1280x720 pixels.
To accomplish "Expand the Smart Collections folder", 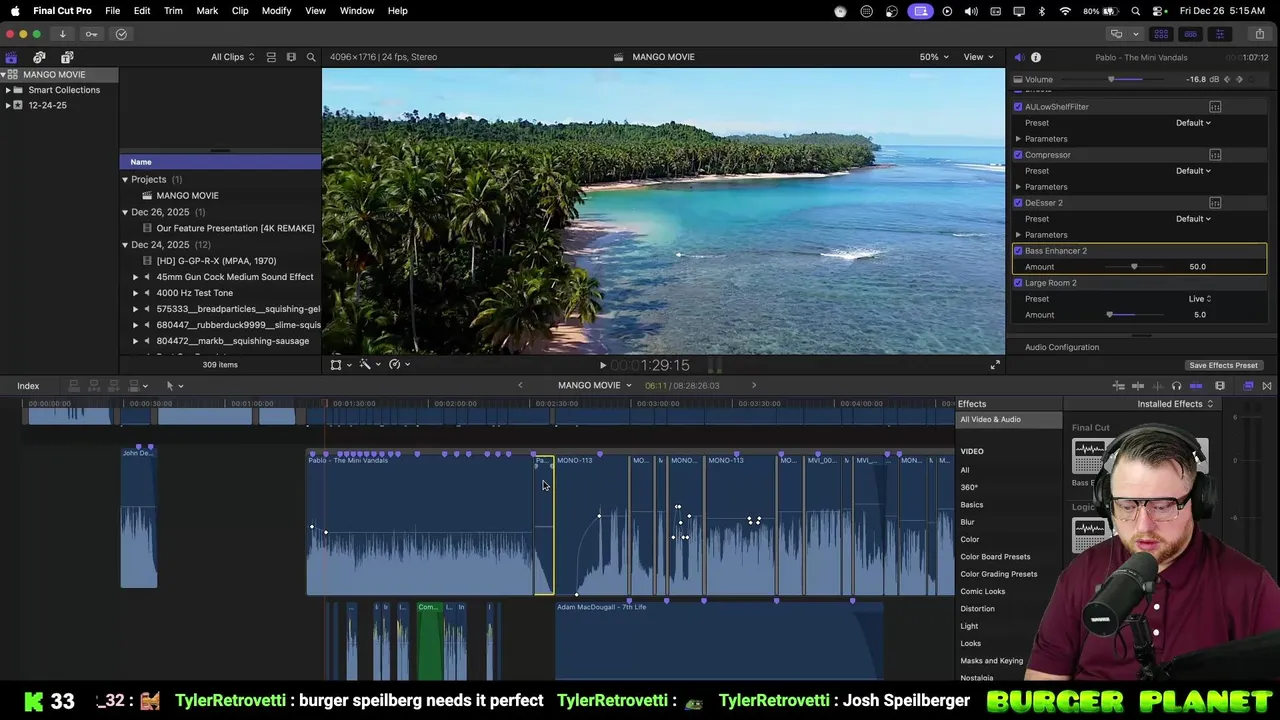I will 8,90.
